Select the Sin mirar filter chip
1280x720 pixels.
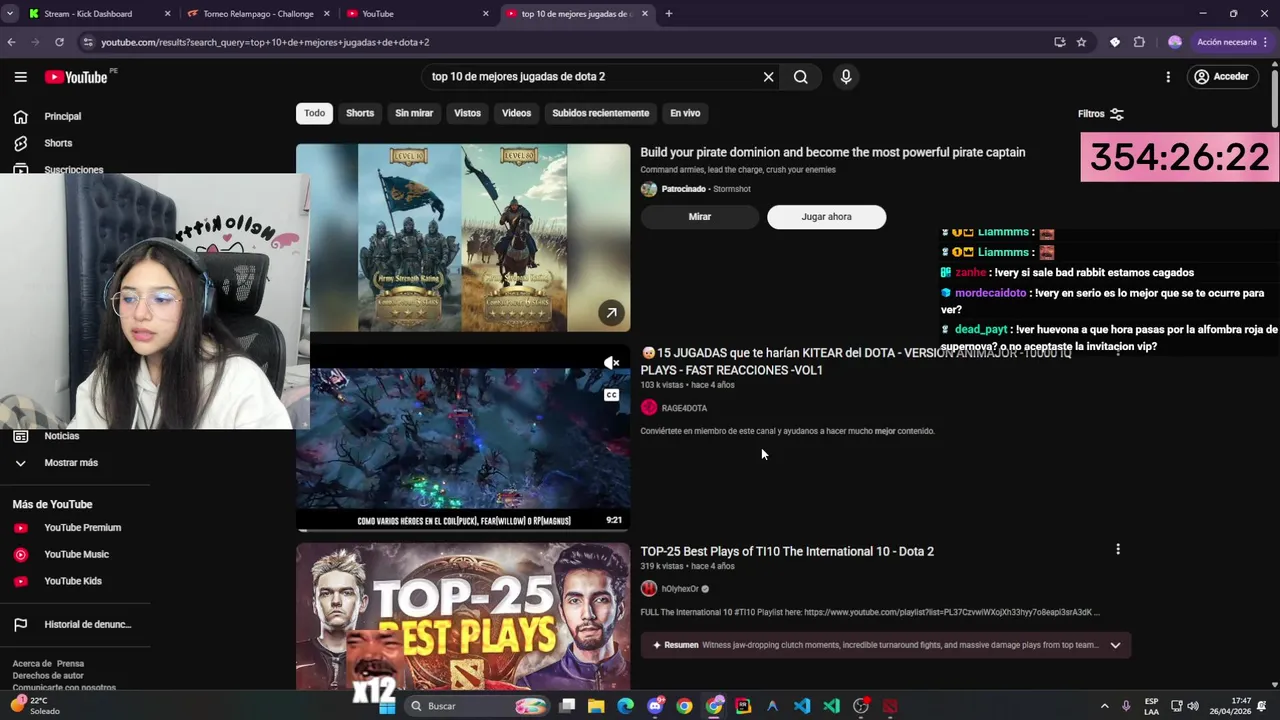click(414, 113)
